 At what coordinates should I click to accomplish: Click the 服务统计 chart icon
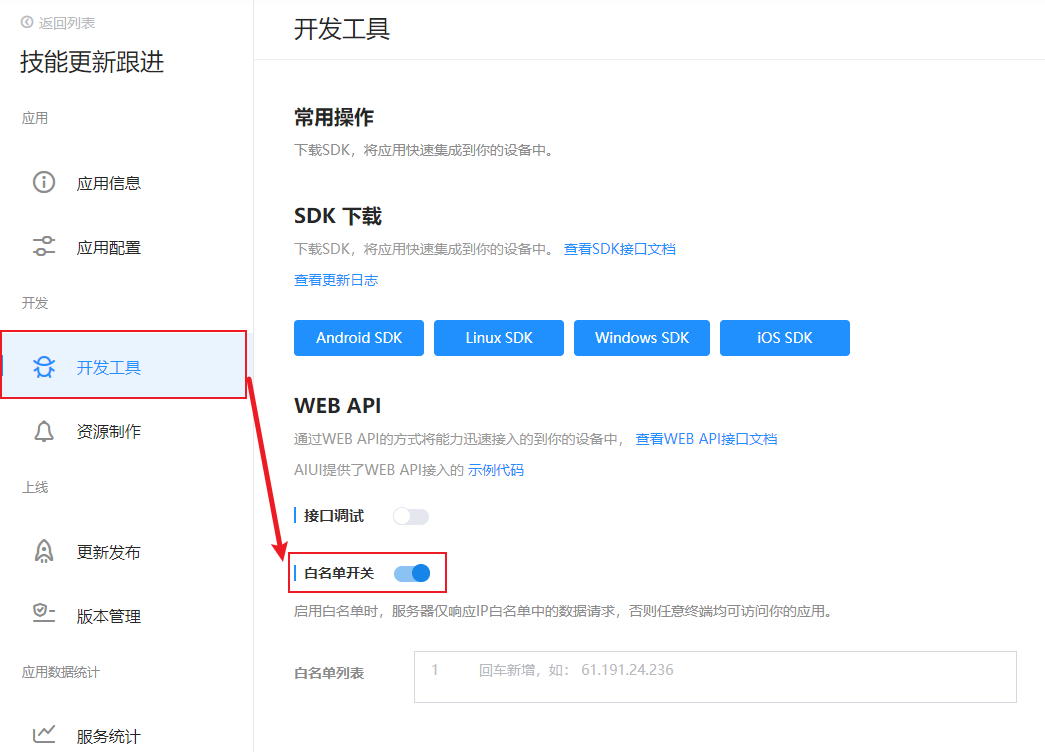pyautogui.click(x=44, y=734)
